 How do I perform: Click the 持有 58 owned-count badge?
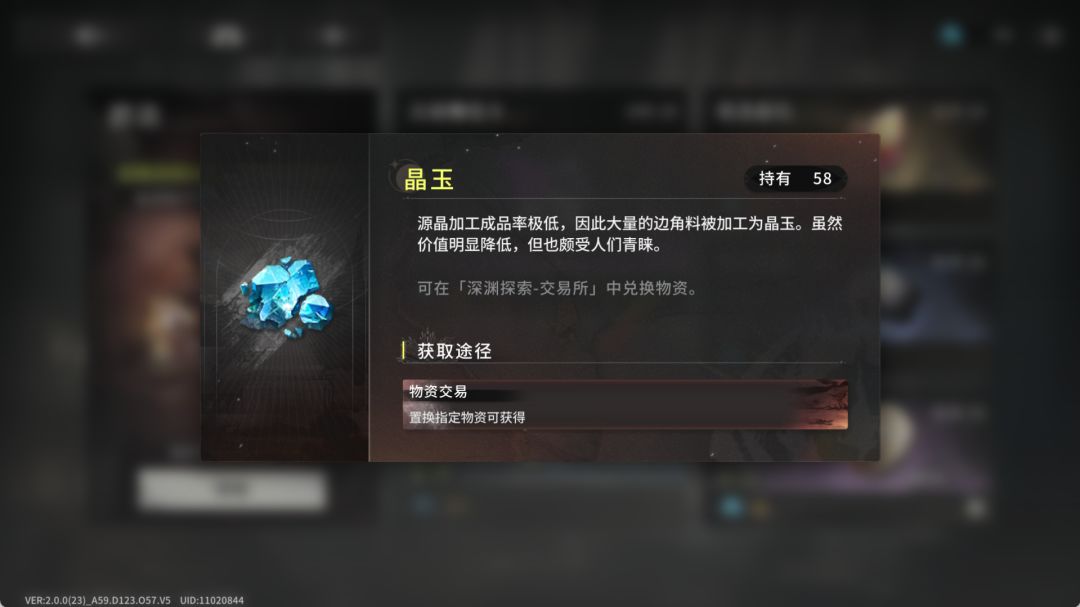click(x=796, y=179)
